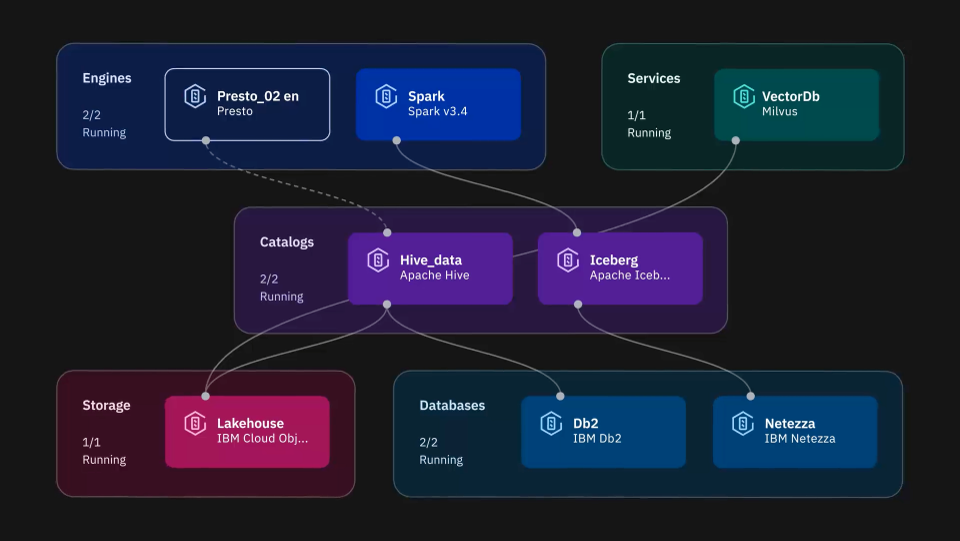Select the Presto_02 en node title
This screenshot has height=541, width=960.
[257, 96]
